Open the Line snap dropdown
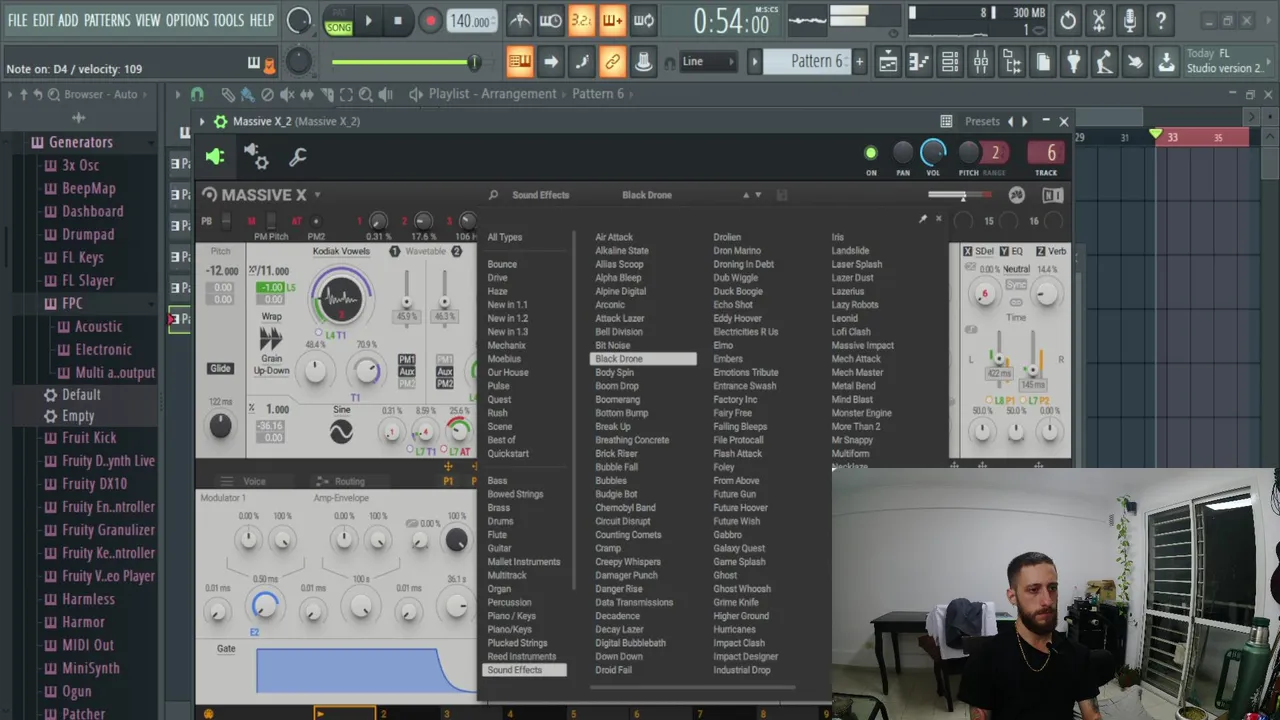This screenshot has height=720, width=1280. 709,62
